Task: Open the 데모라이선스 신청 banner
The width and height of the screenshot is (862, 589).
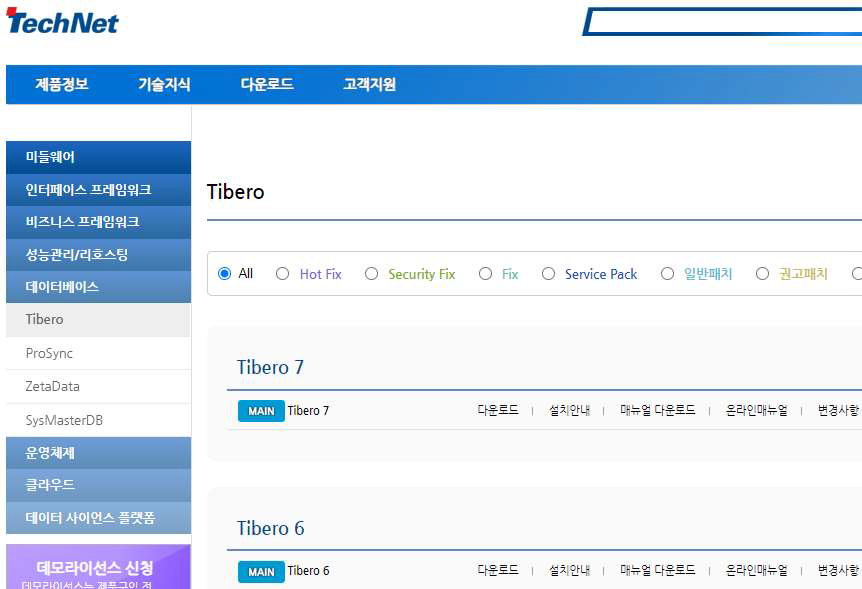Action: coord(98,567)
